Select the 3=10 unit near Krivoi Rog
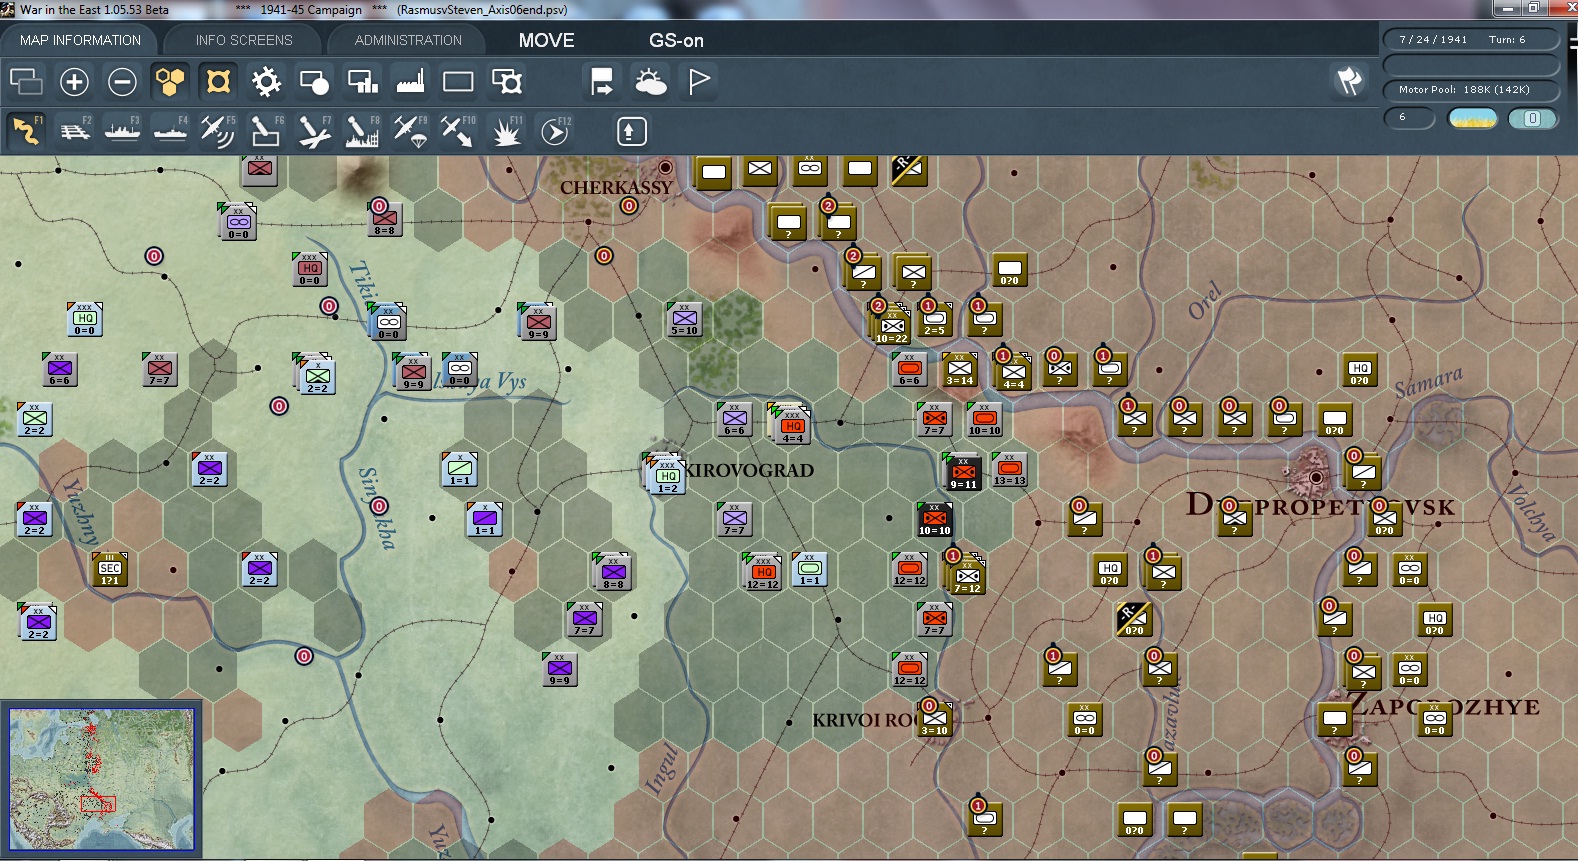This screenshot has height=861, width=1578. tap(935, 719)
